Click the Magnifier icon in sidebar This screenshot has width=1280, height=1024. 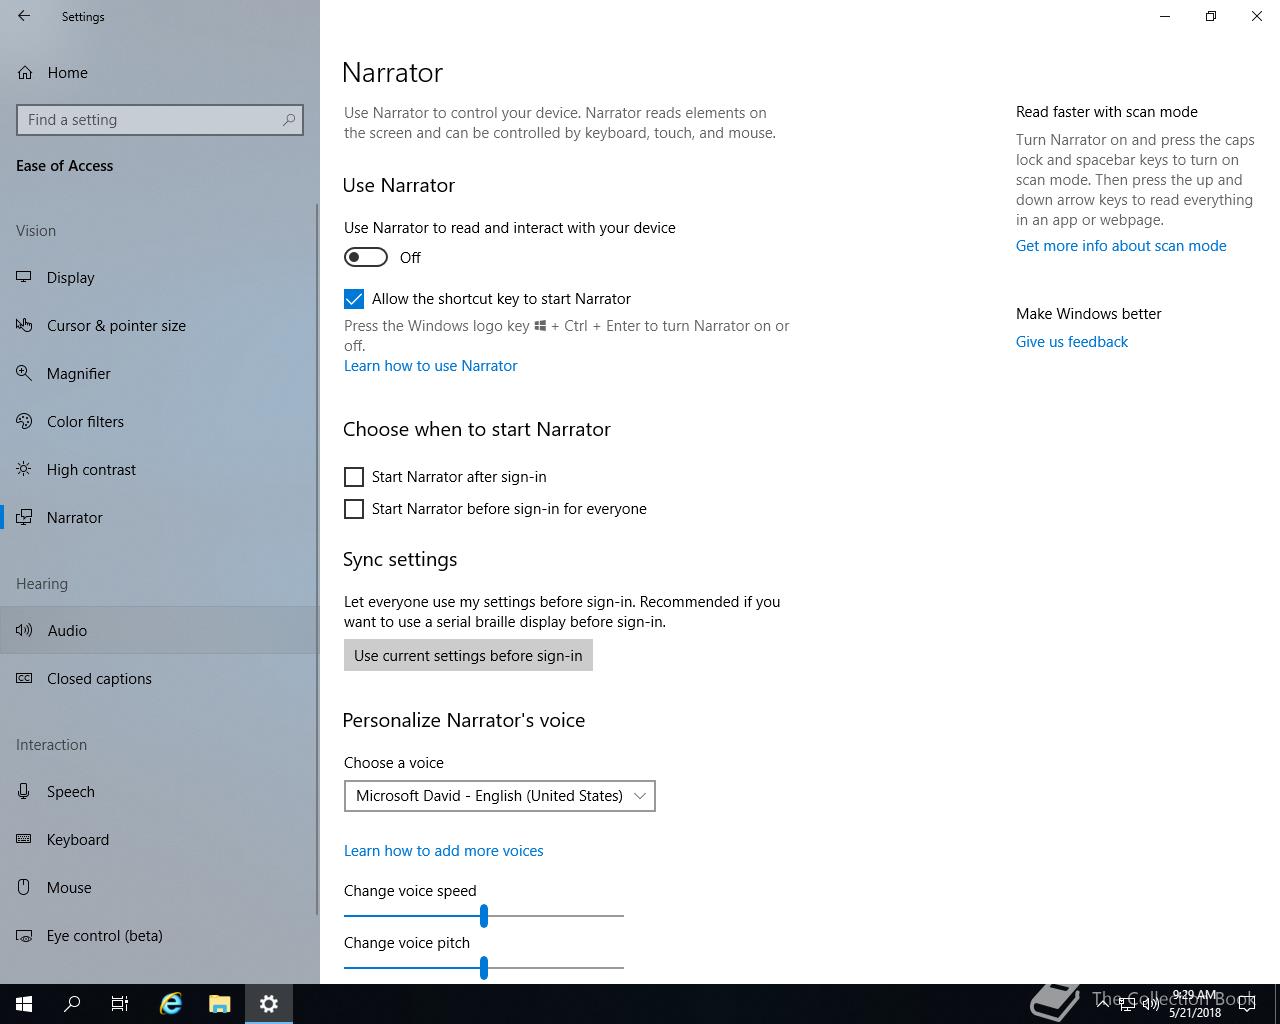click(24, 373)
